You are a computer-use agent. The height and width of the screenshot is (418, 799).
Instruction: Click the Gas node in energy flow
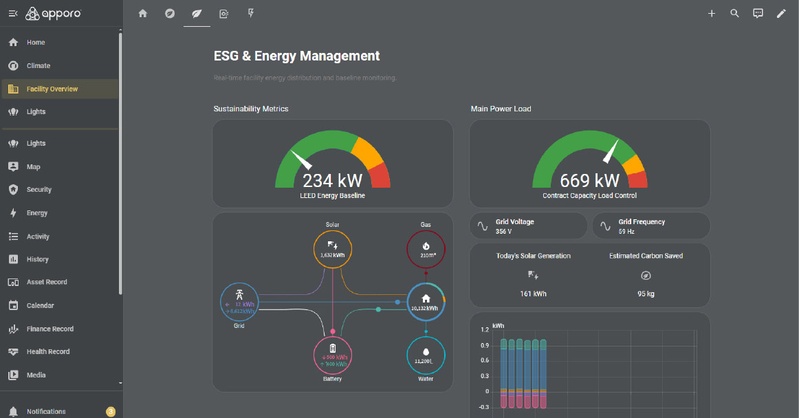click(425, 249)
